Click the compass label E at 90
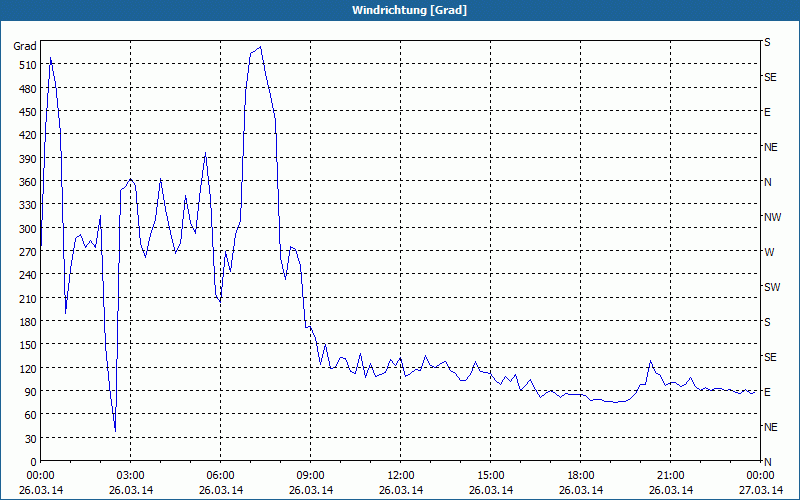This screenshot has width=800, height=500. [x=767, y=392]
